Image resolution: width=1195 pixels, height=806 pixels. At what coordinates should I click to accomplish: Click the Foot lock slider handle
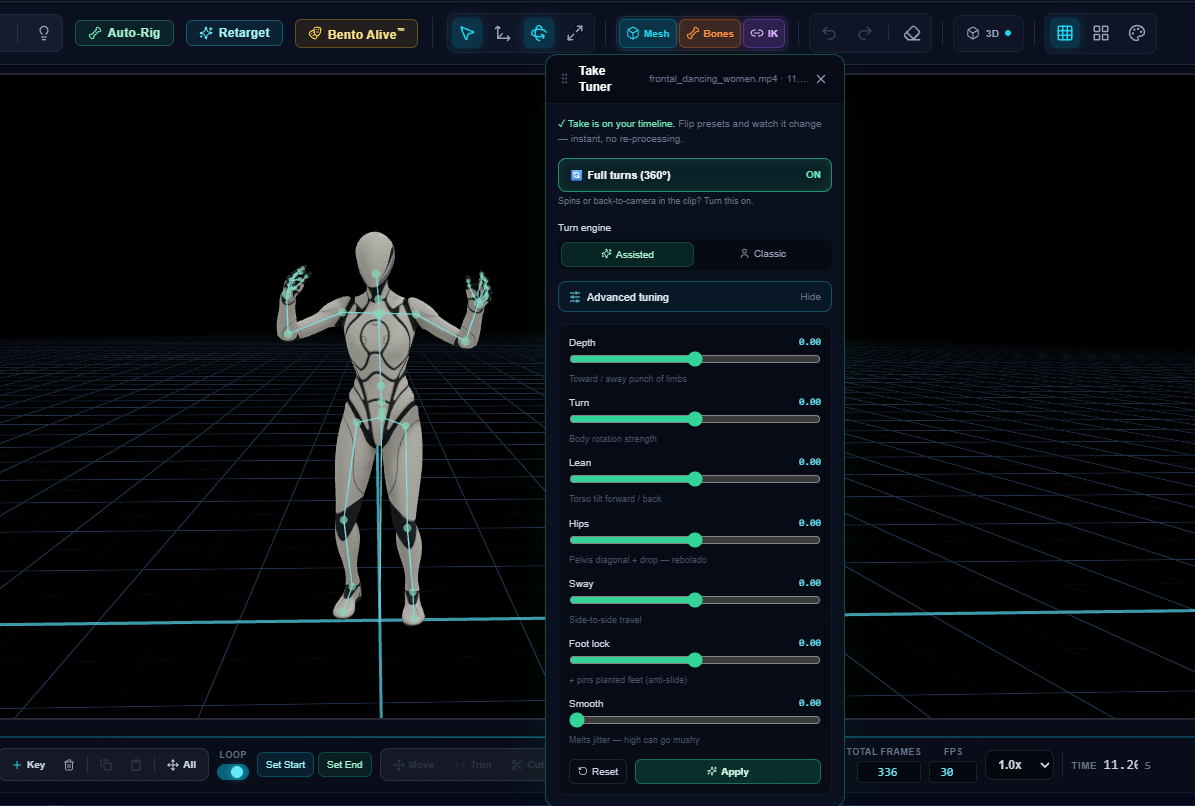[x=694, y=660]
